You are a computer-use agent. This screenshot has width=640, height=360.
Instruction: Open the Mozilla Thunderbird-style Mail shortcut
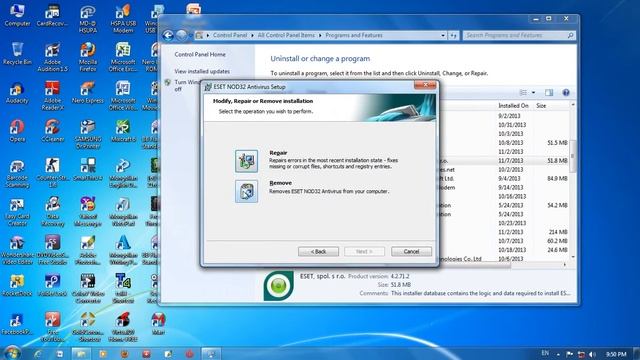click(158, 323)
